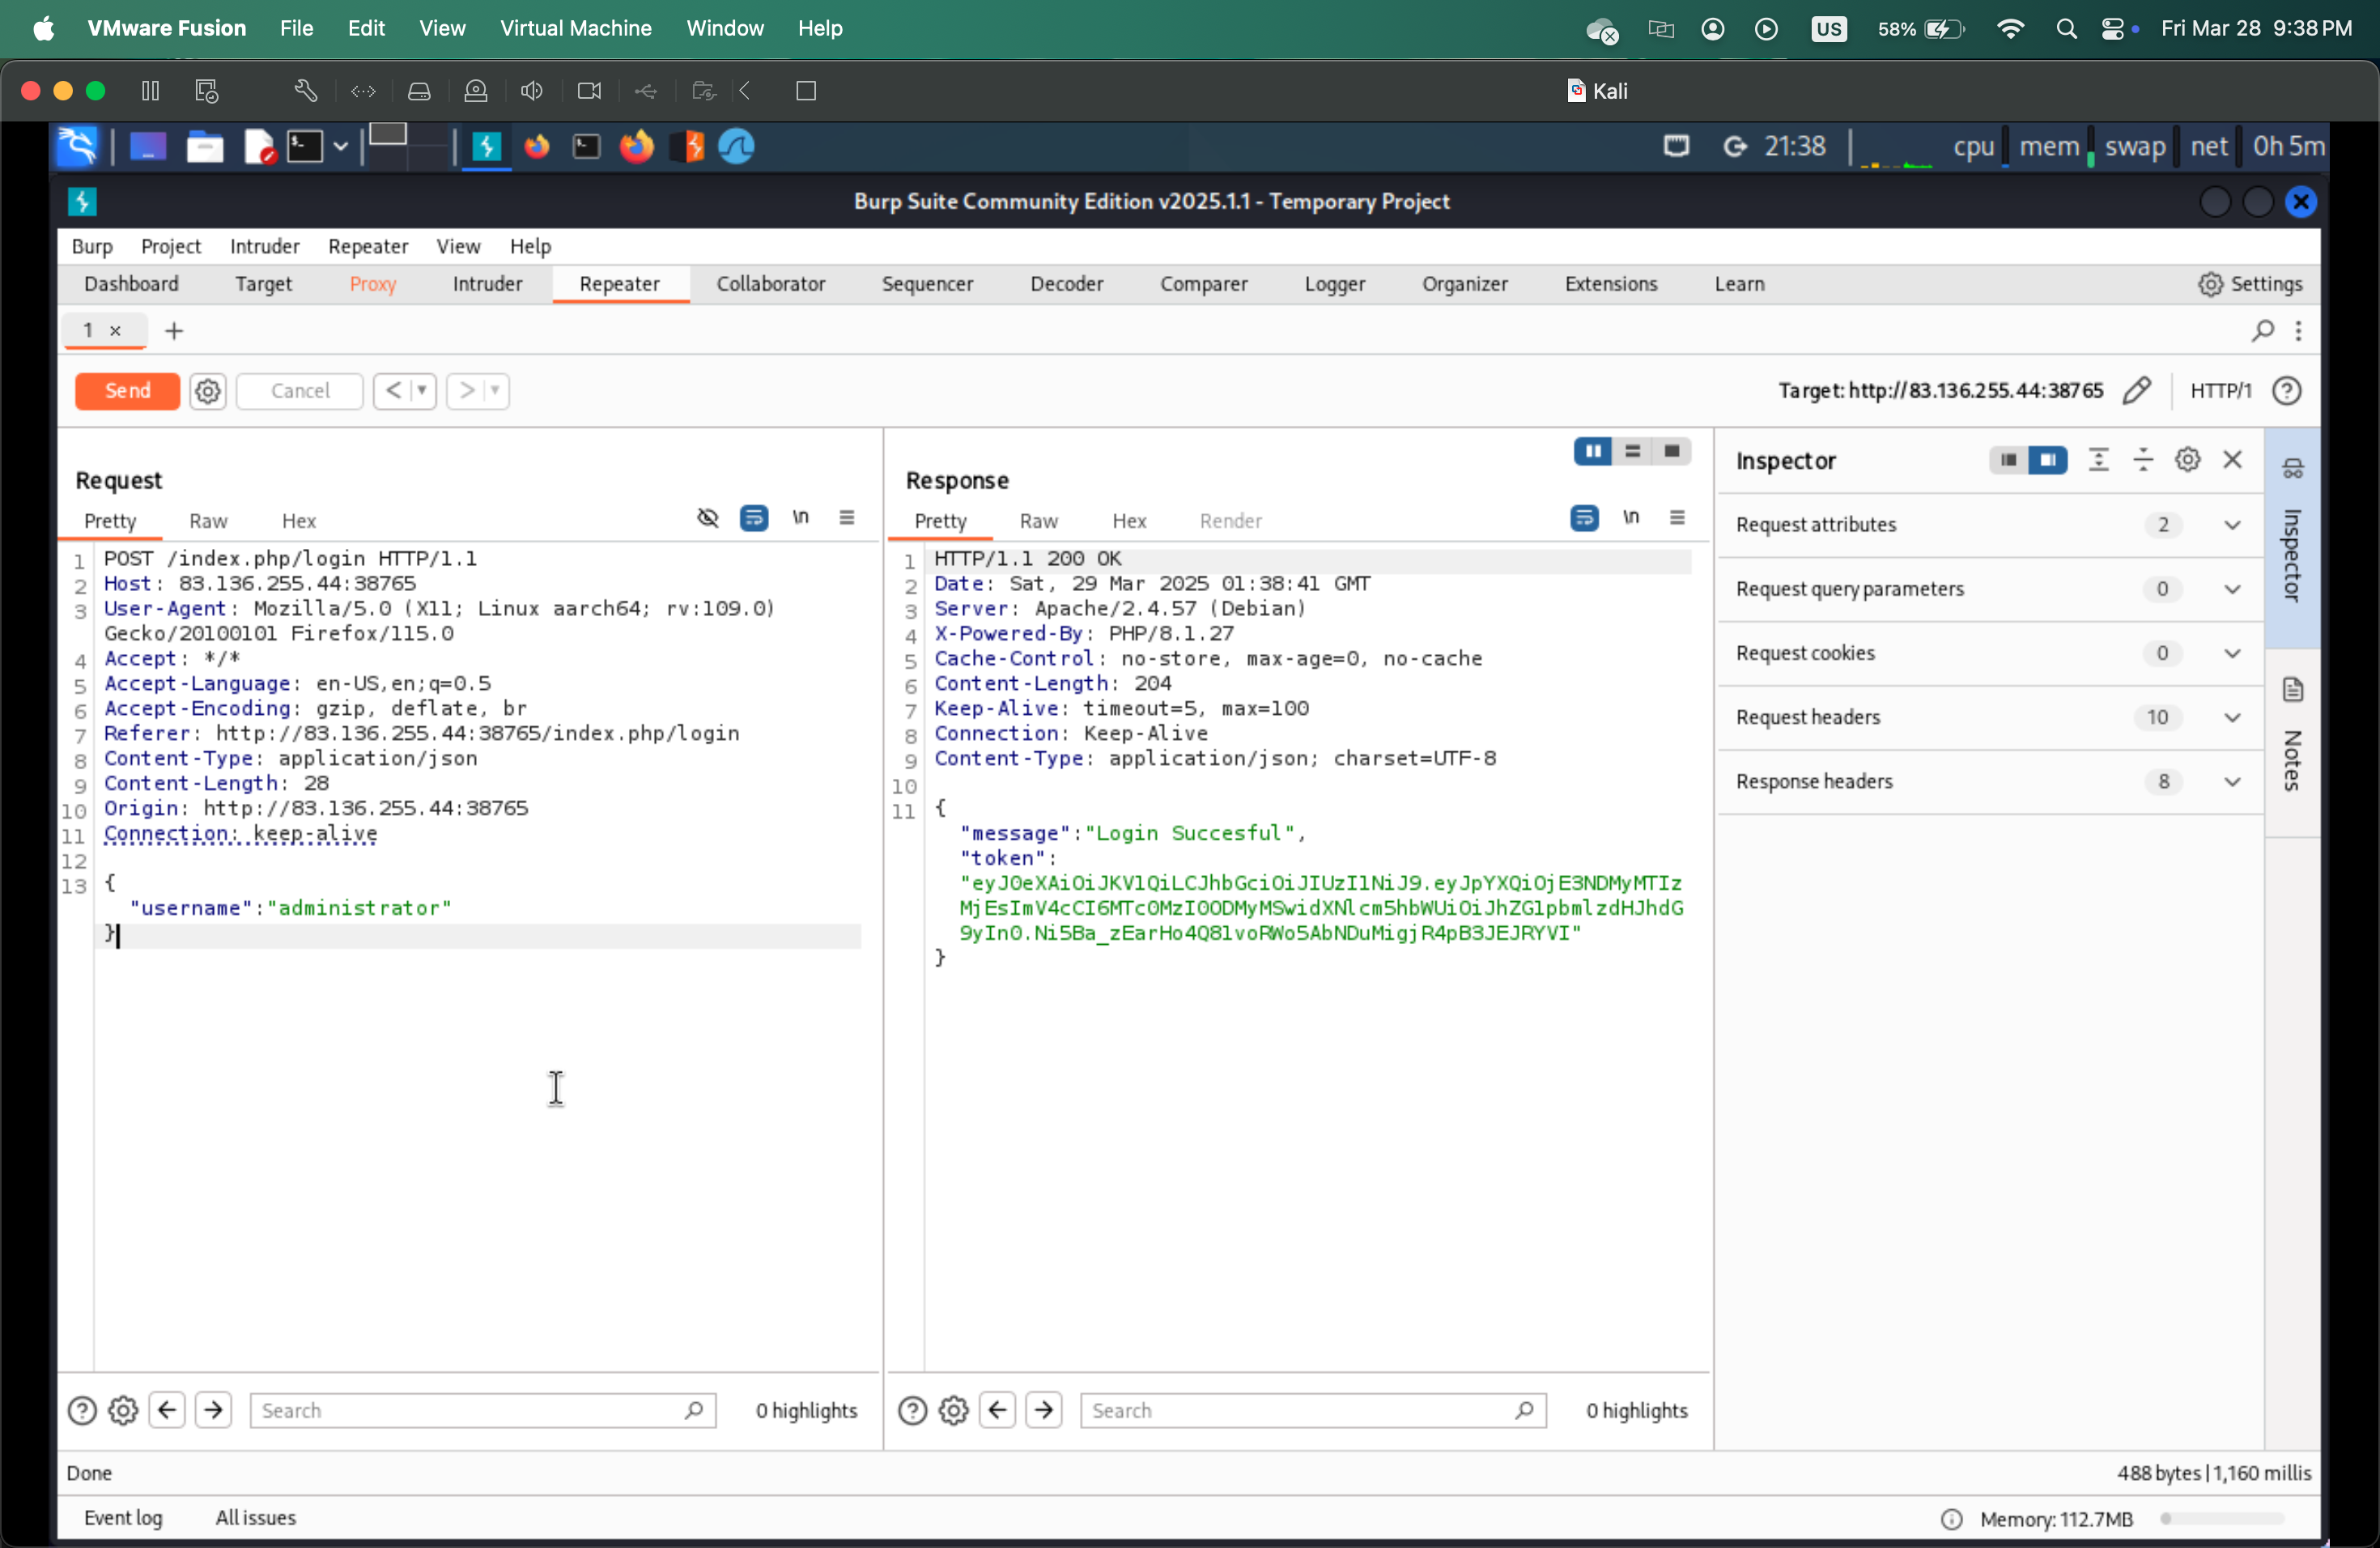
Task: Open Response search settings gear
Action: [953, 1410]
